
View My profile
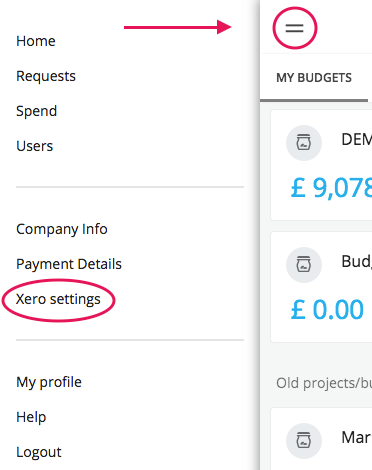point(49,382)
